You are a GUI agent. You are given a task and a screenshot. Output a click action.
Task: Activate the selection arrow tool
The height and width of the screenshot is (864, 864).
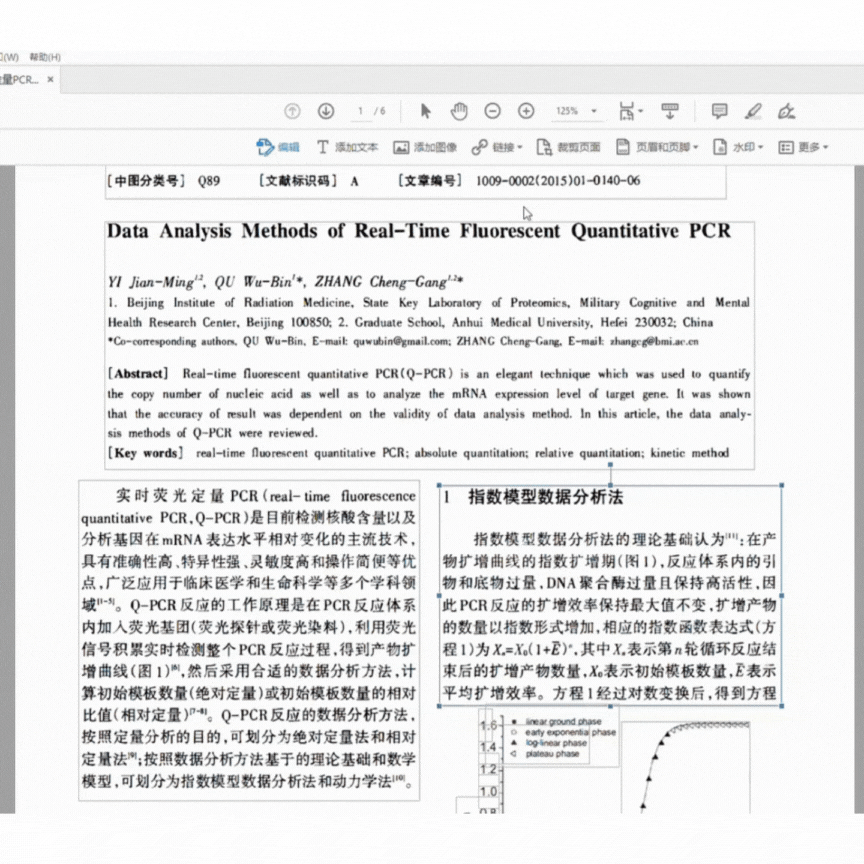click(424, 111)
